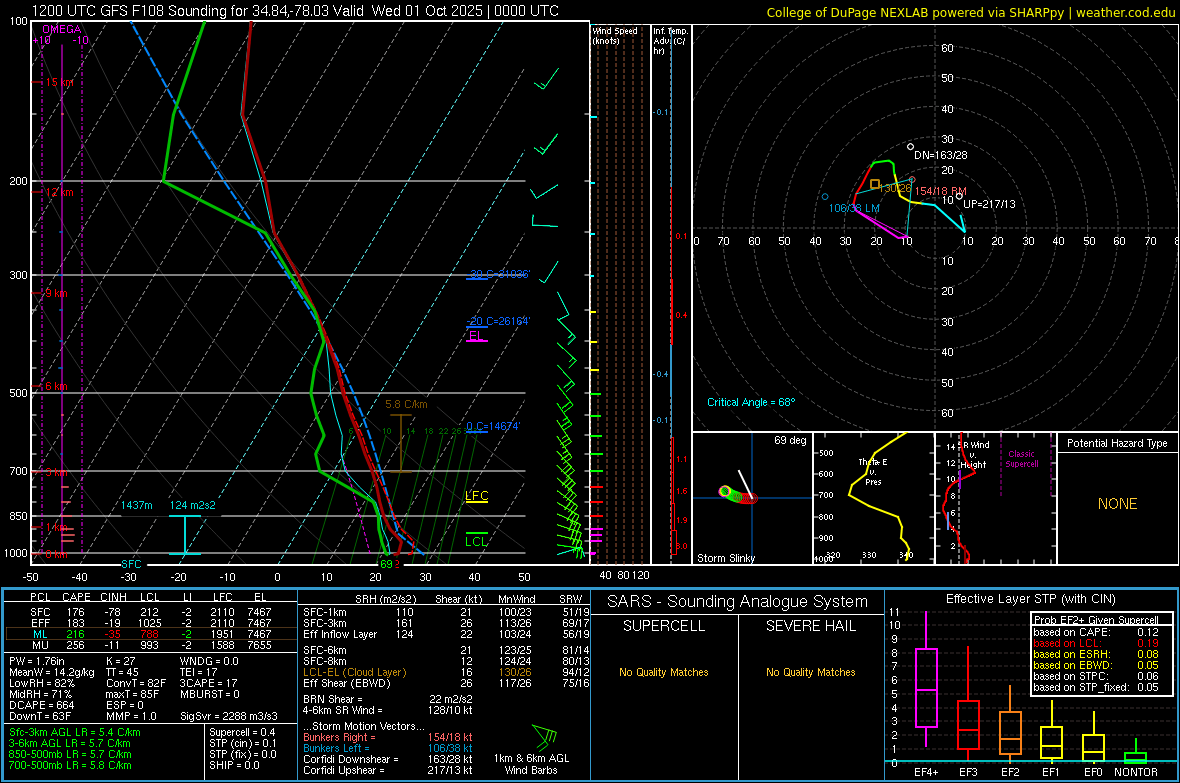Click the Prob EF2+ Given Supercell header
The height and width of the screenshot is (783, 1180).
click(x=1096, y=620)
